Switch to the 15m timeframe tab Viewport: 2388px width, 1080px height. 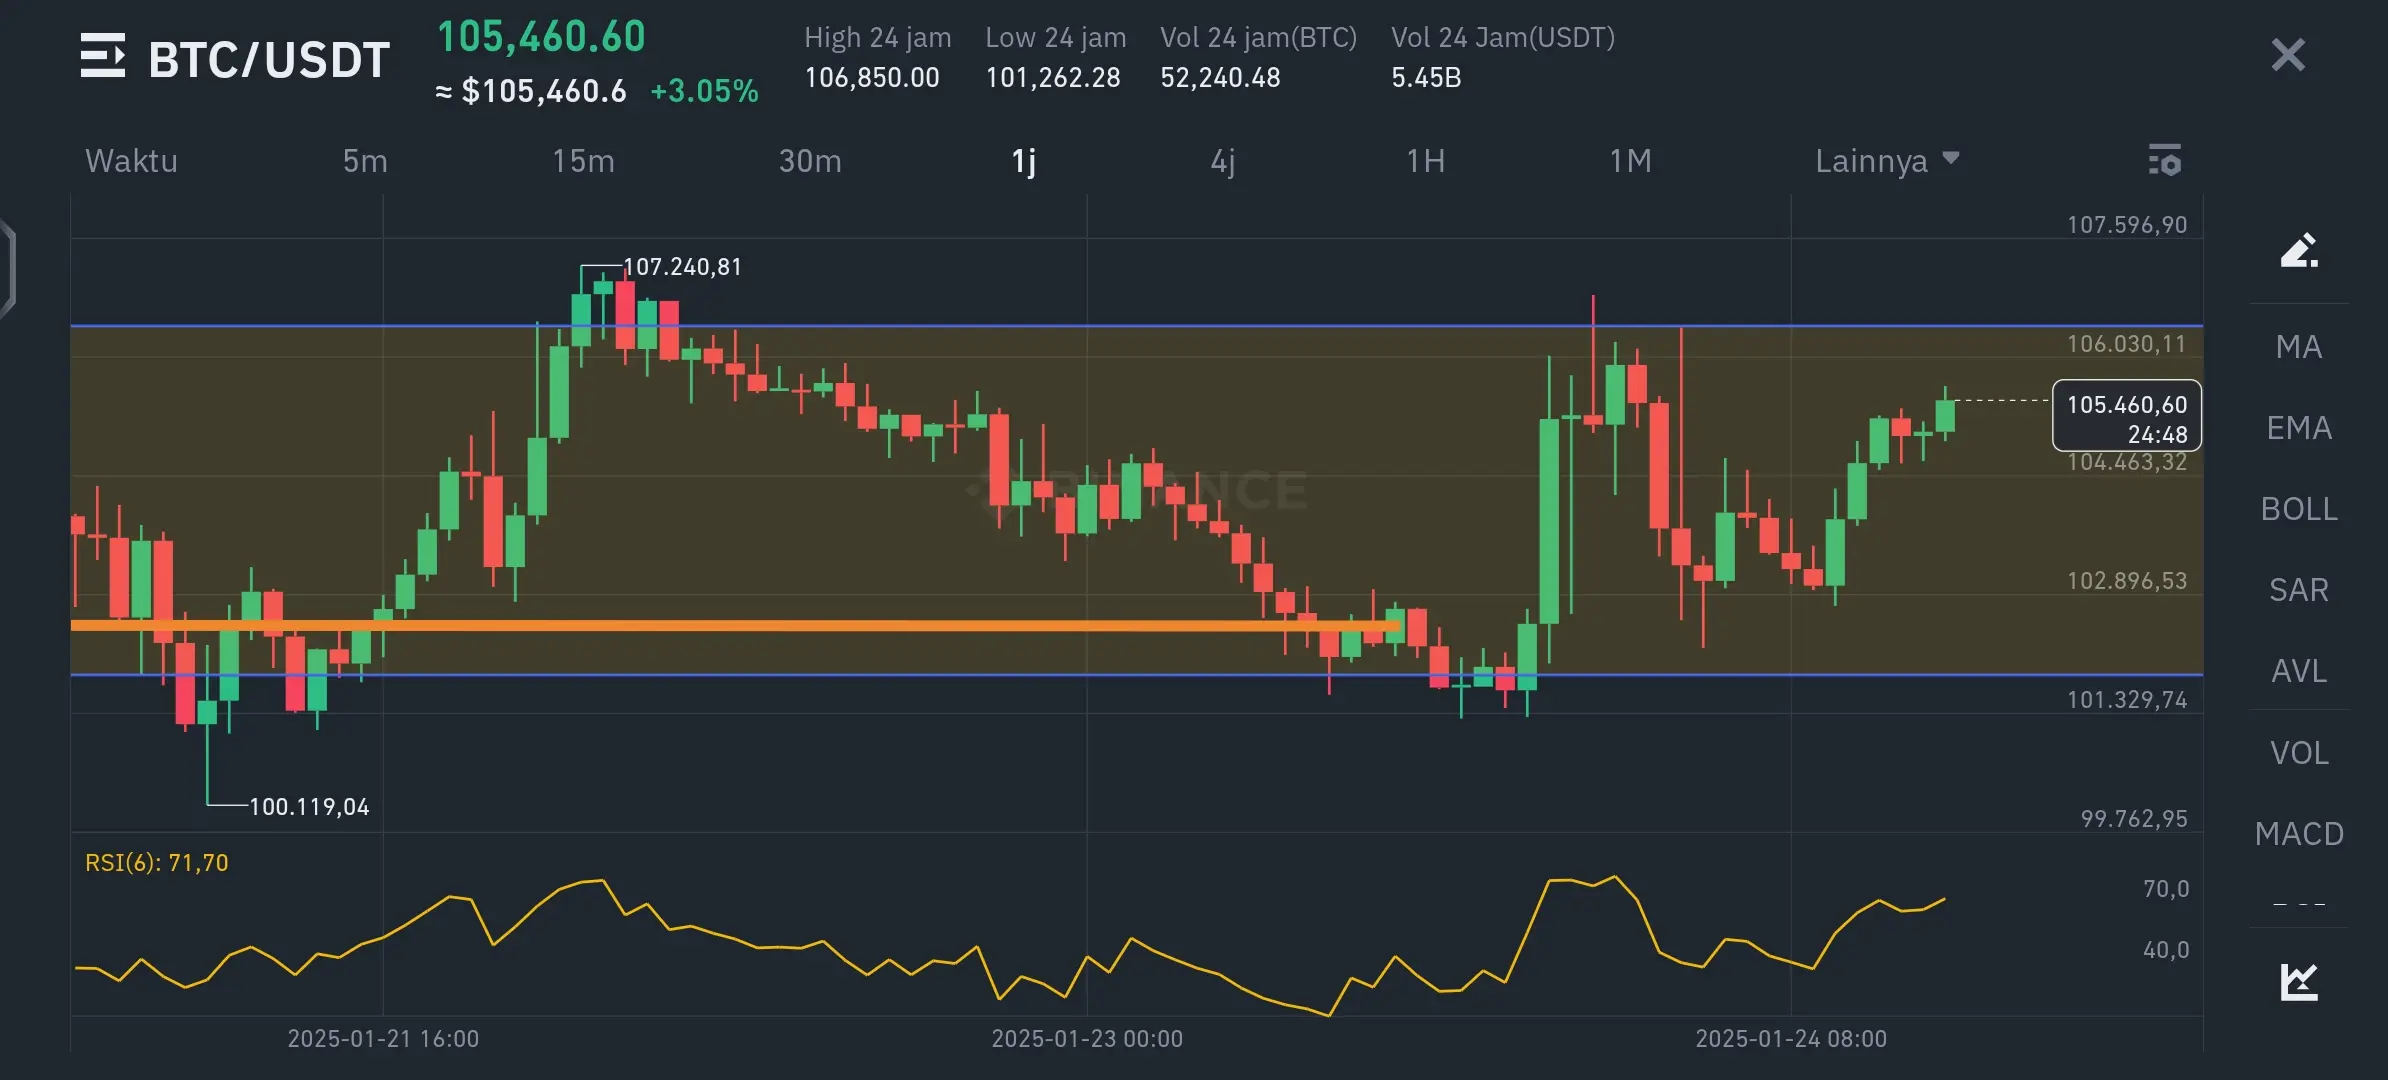583,161
